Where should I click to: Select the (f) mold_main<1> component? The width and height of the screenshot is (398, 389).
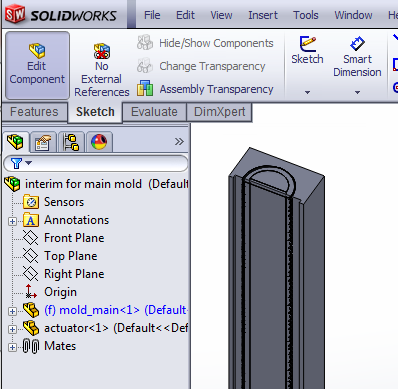coord(105,310)
